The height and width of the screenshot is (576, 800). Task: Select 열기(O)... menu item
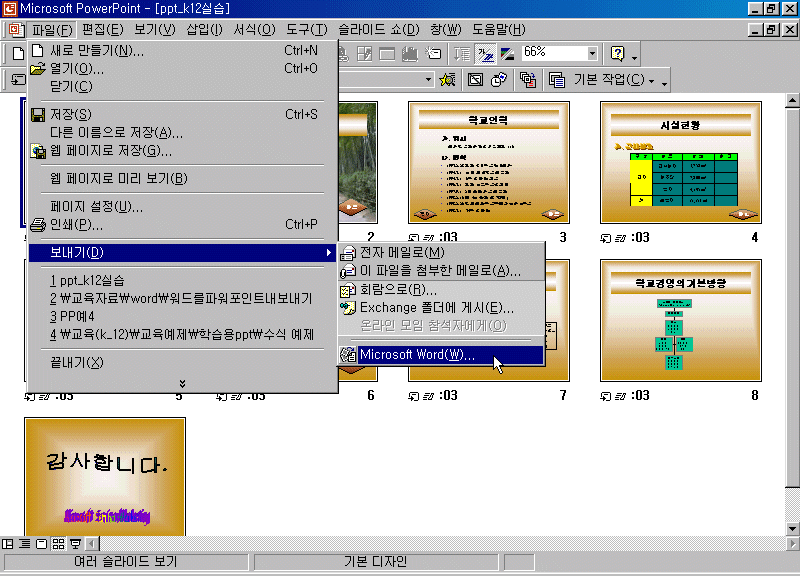tap(183, 68)
